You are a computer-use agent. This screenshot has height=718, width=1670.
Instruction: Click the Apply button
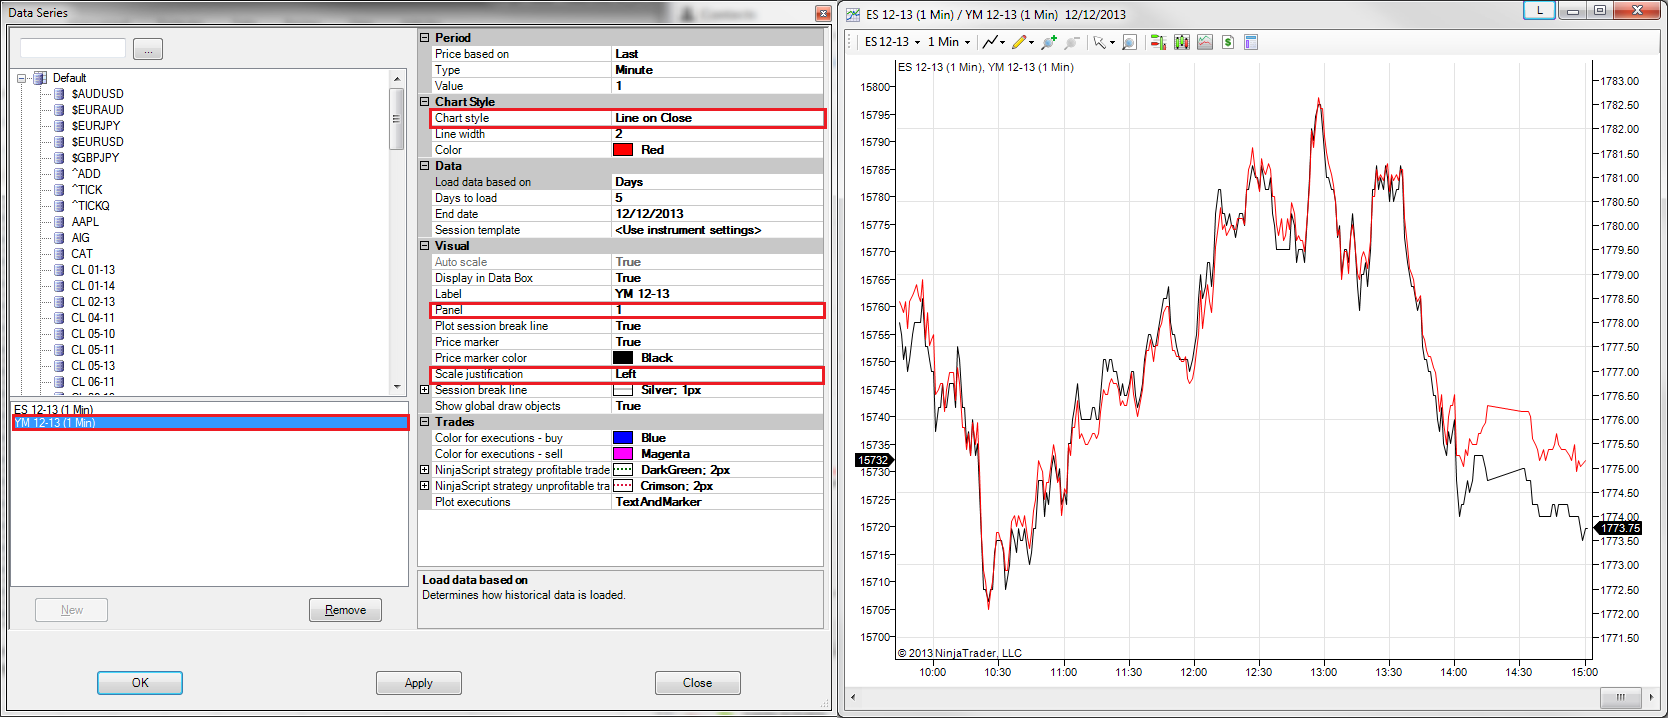click(418, 683)
